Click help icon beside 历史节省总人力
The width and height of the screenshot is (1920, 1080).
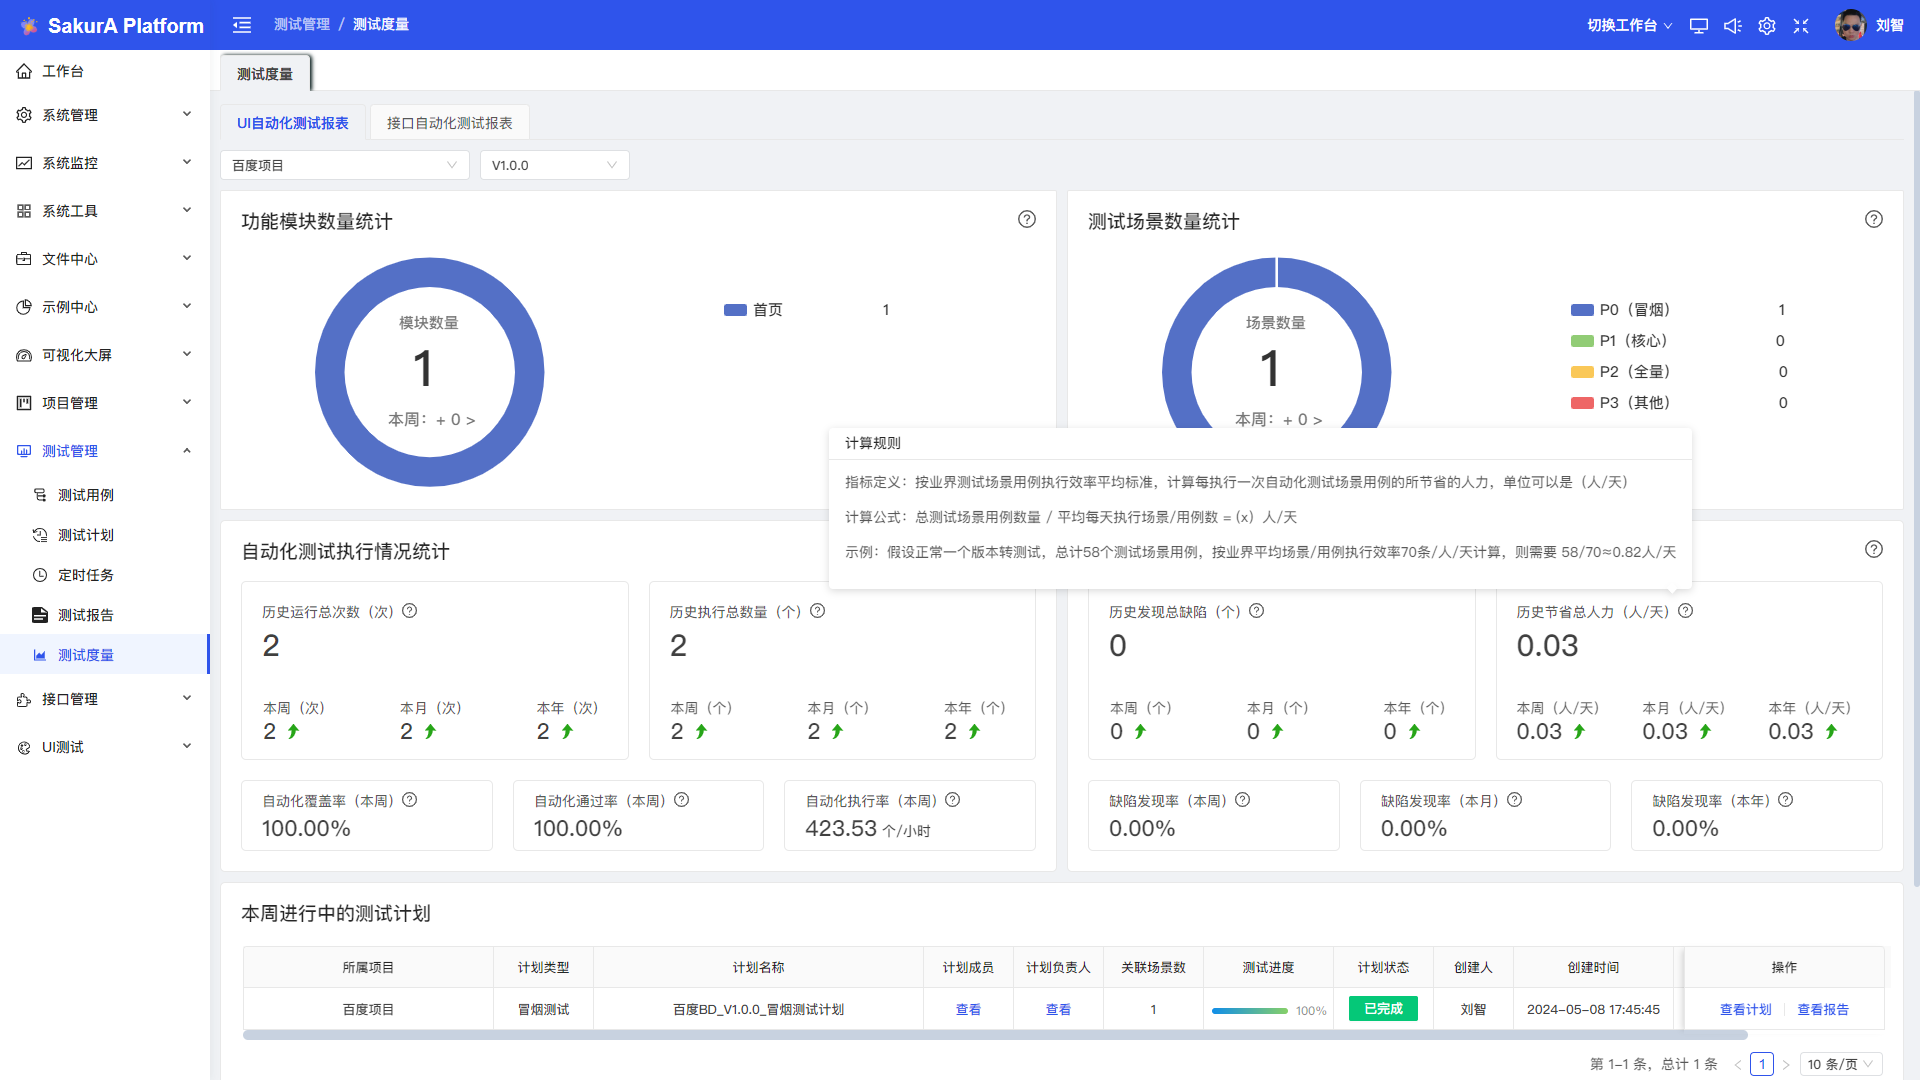point(1685,611)
